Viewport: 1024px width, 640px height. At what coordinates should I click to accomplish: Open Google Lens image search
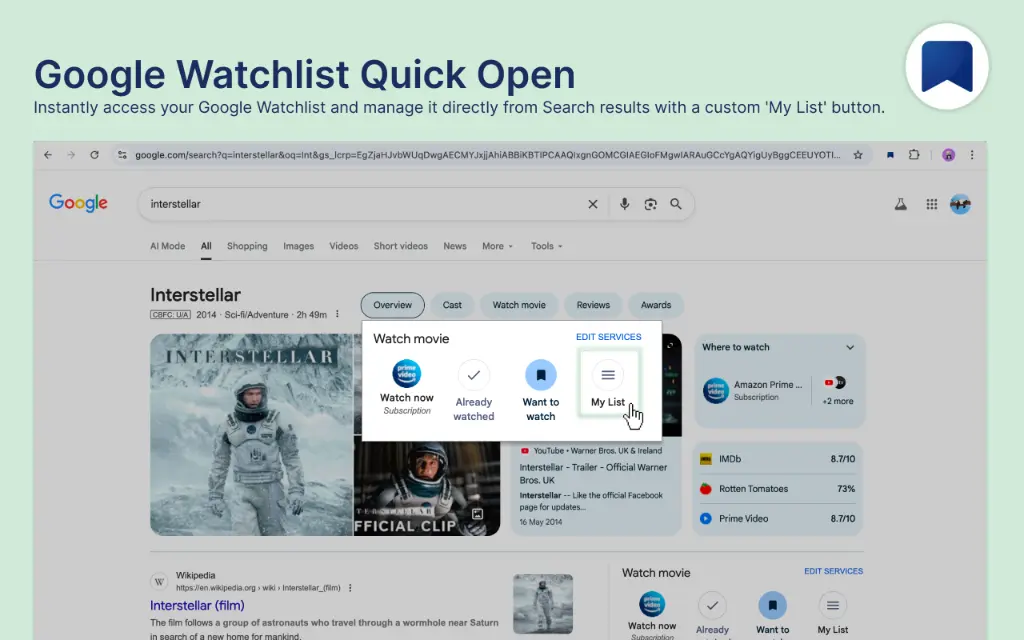[650, 204]
